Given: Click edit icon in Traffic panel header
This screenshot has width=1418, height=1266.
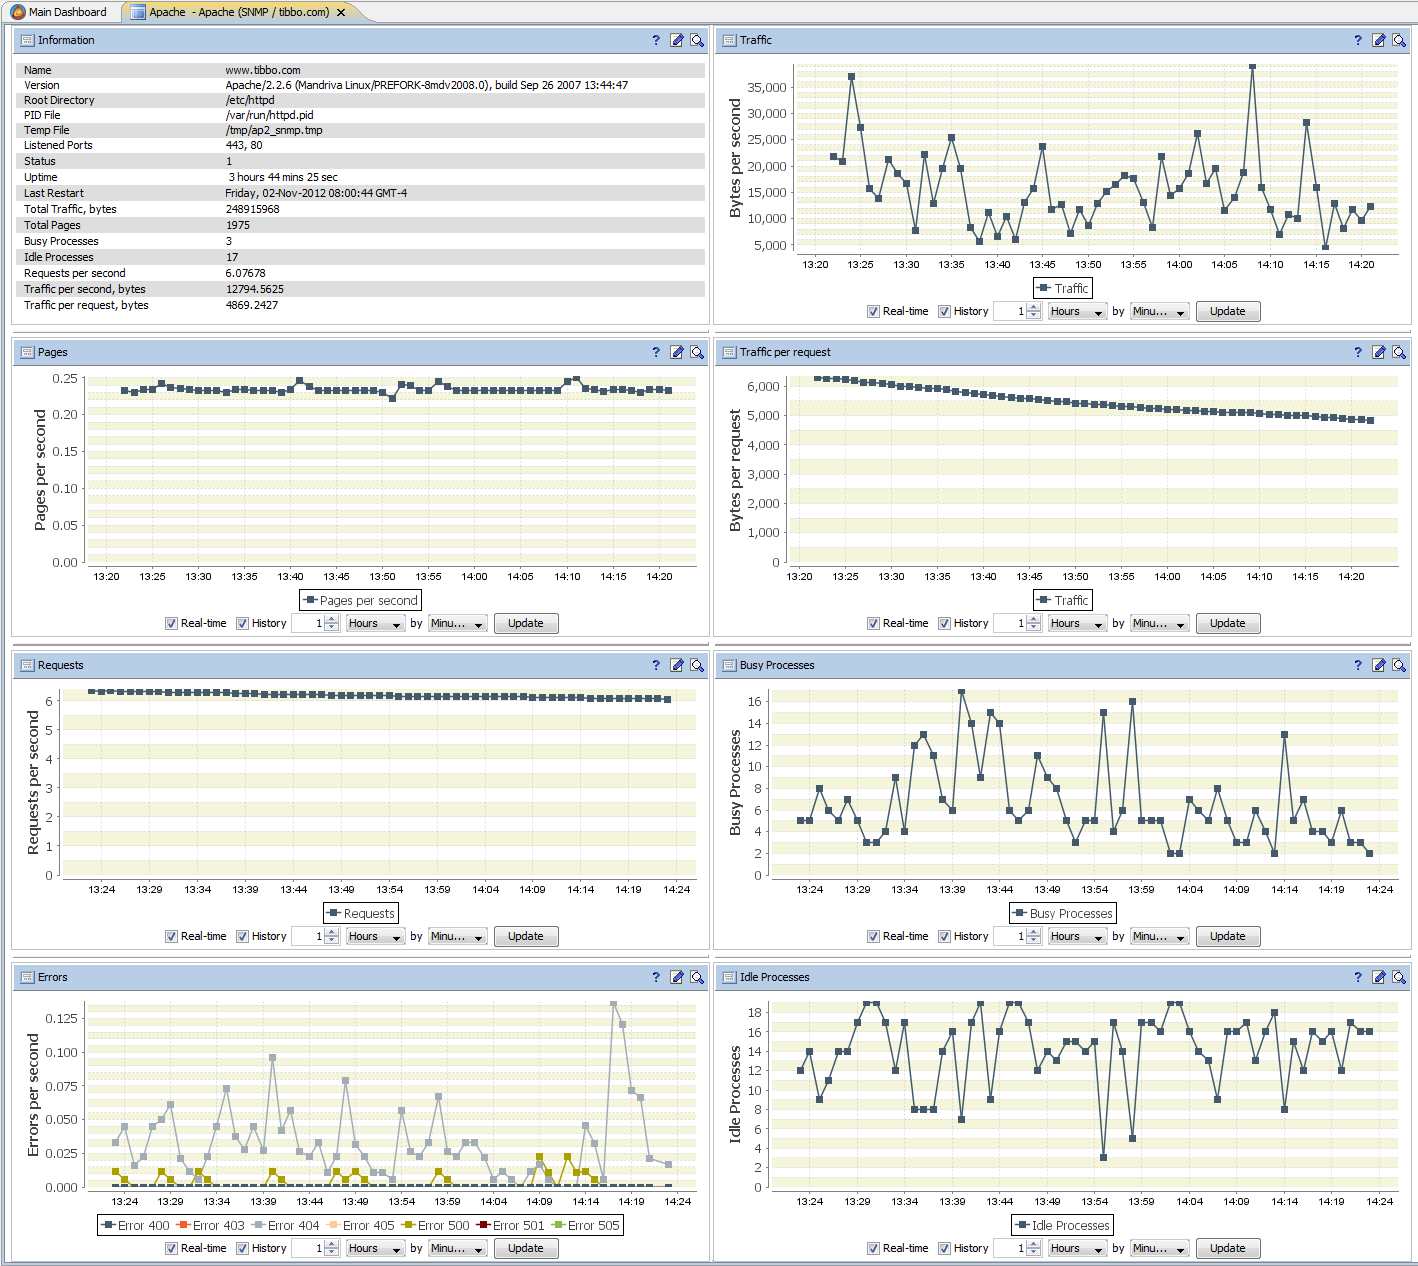Looking at the screenshot, I should click(x=1378, y=40).
